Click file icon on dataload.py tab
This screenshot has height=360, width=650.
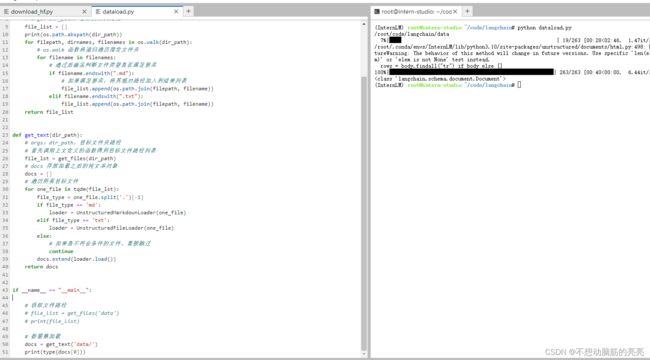click(98, 12)
